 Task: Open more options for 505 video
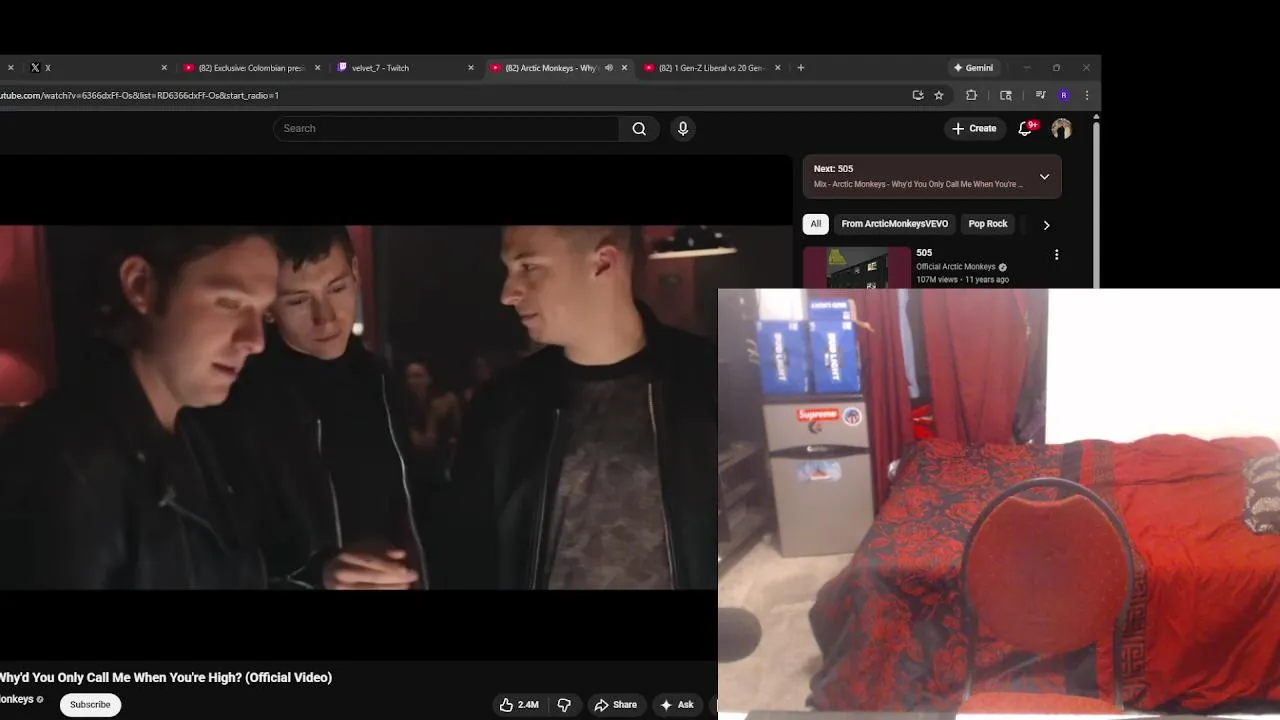coord(1056,255)
